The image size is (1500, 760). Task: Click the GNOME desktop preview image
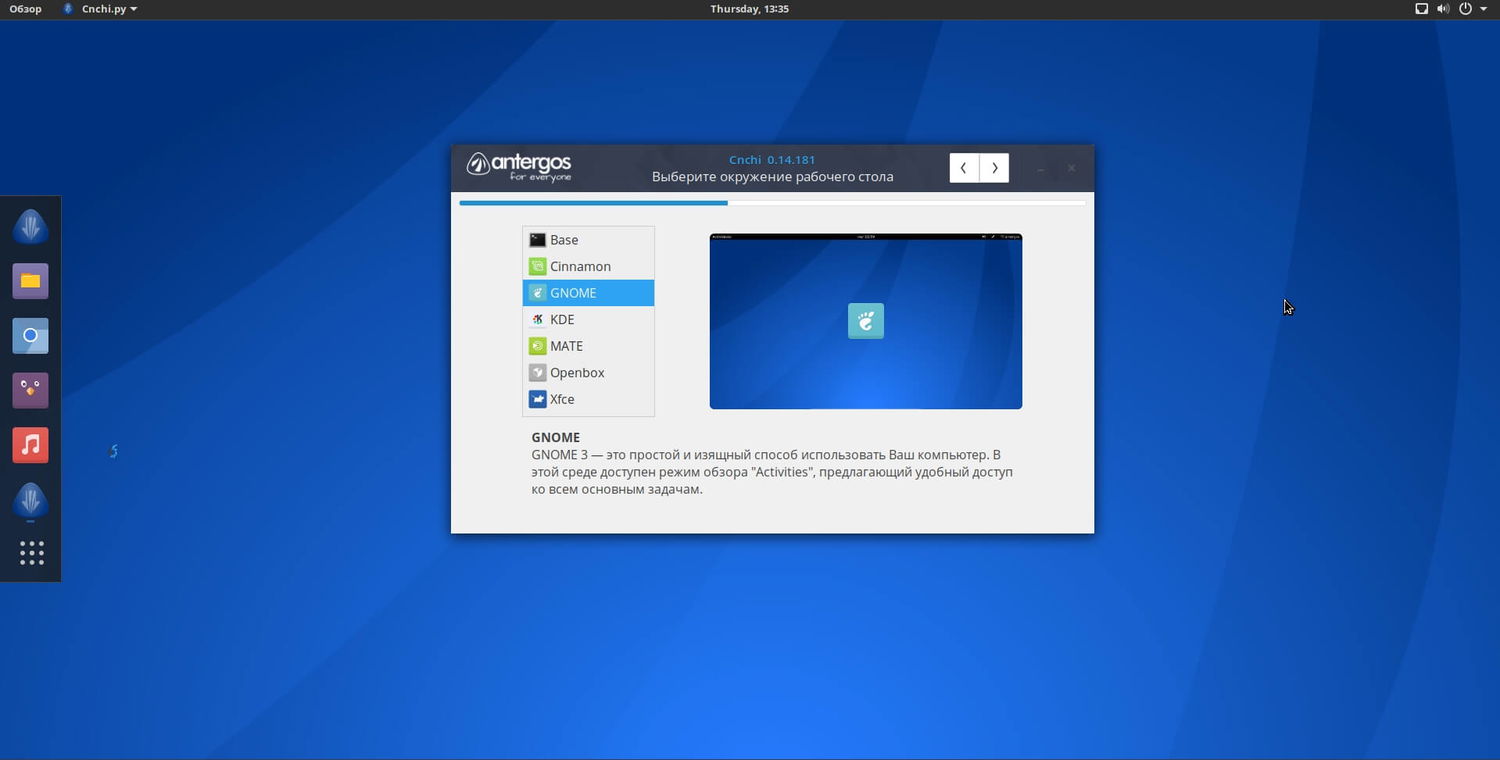(866, 321)
